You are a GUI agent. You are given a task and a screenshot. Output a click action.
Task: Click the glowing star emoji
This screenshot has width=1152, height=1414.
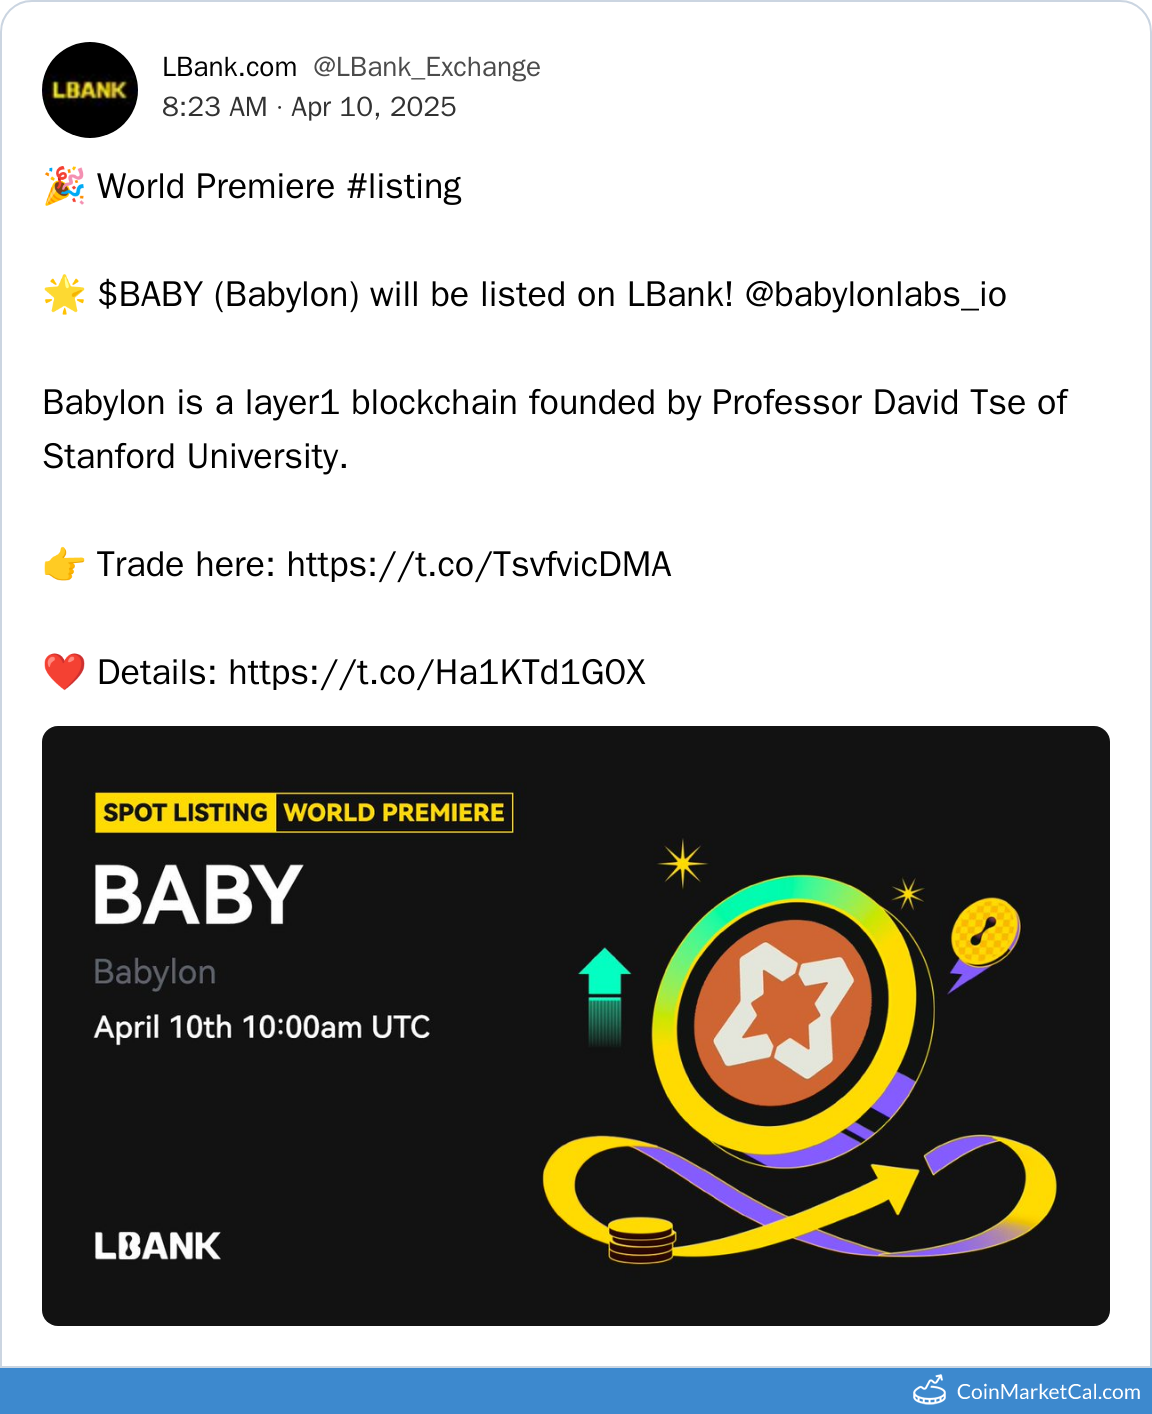[x=65, y=295]
